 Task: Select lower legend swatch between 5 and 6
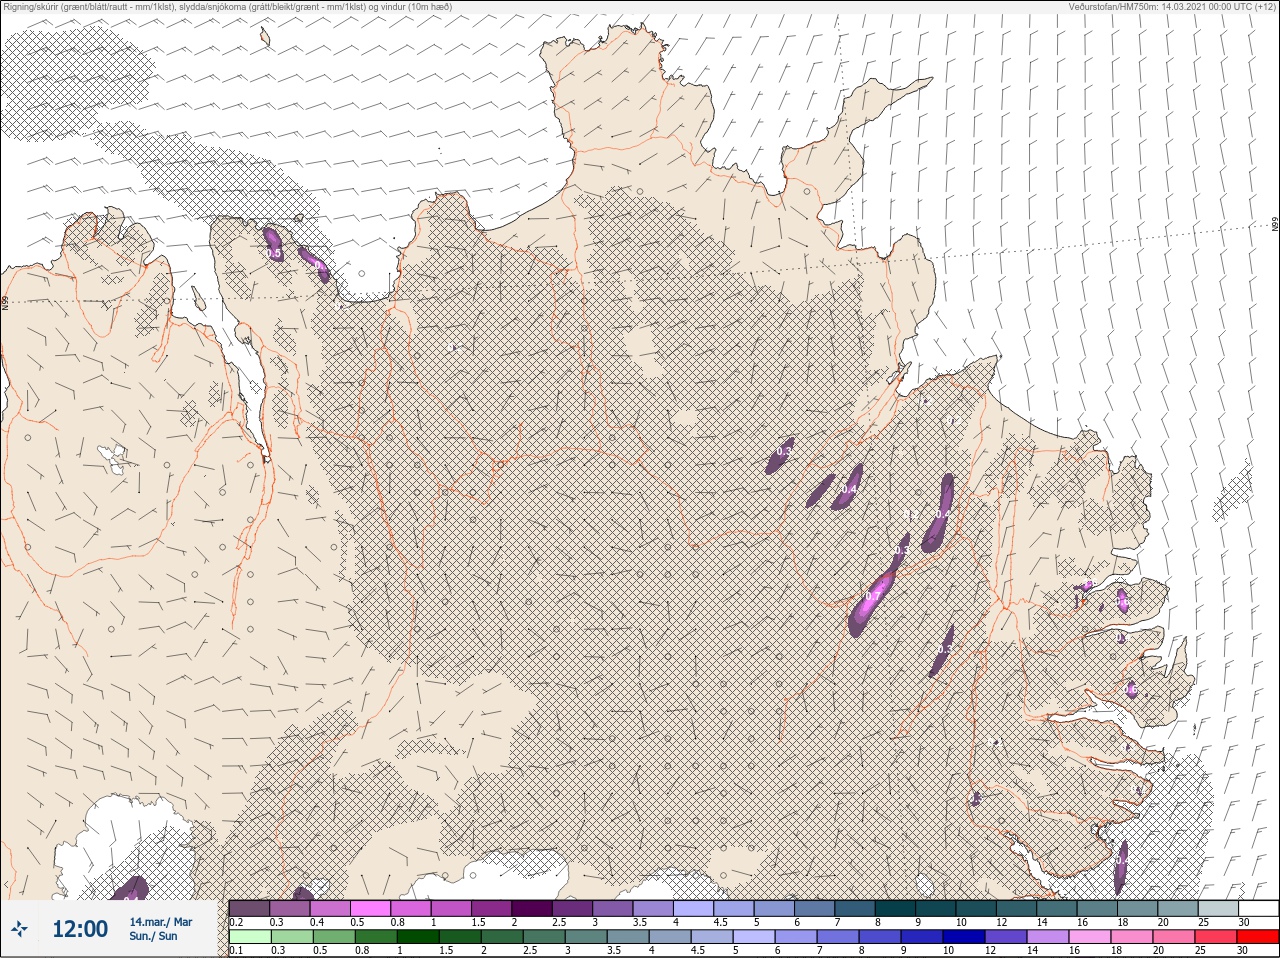(755, 937)
